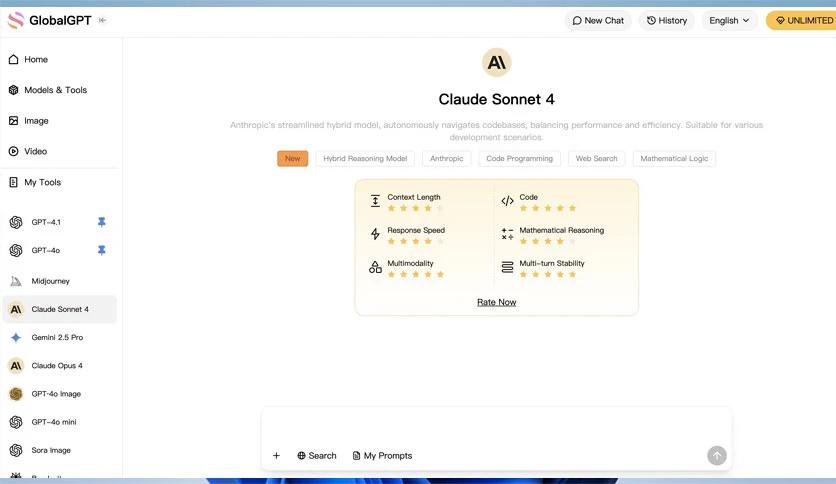The image size is (836, 484).
Task: Click the Sora Image OpenAI icon
Action: (x=16, y=450)
